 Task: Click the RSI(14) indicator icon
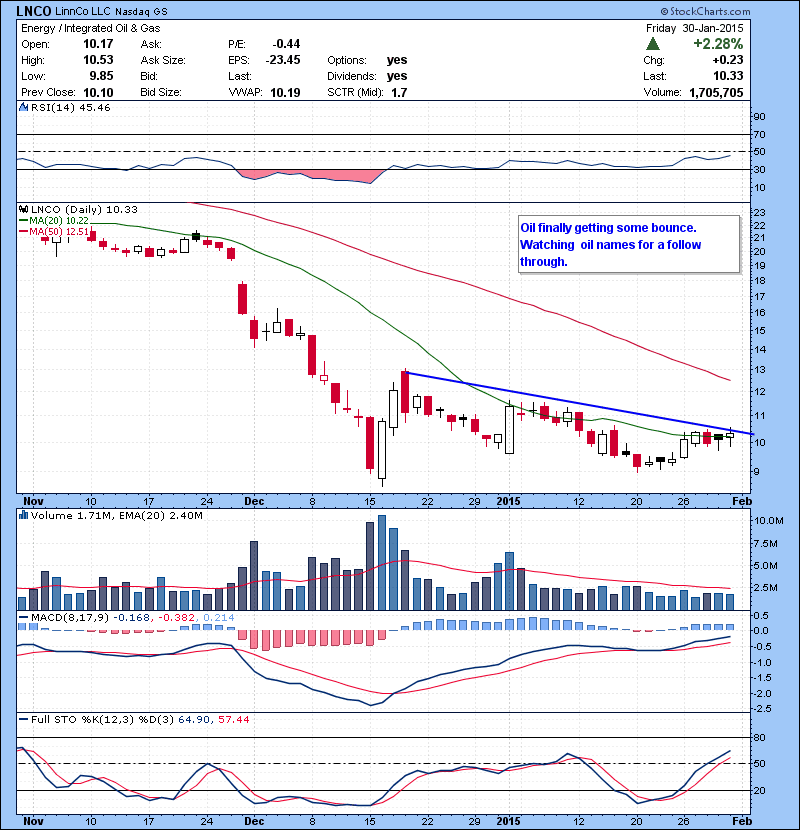(24, 107)
